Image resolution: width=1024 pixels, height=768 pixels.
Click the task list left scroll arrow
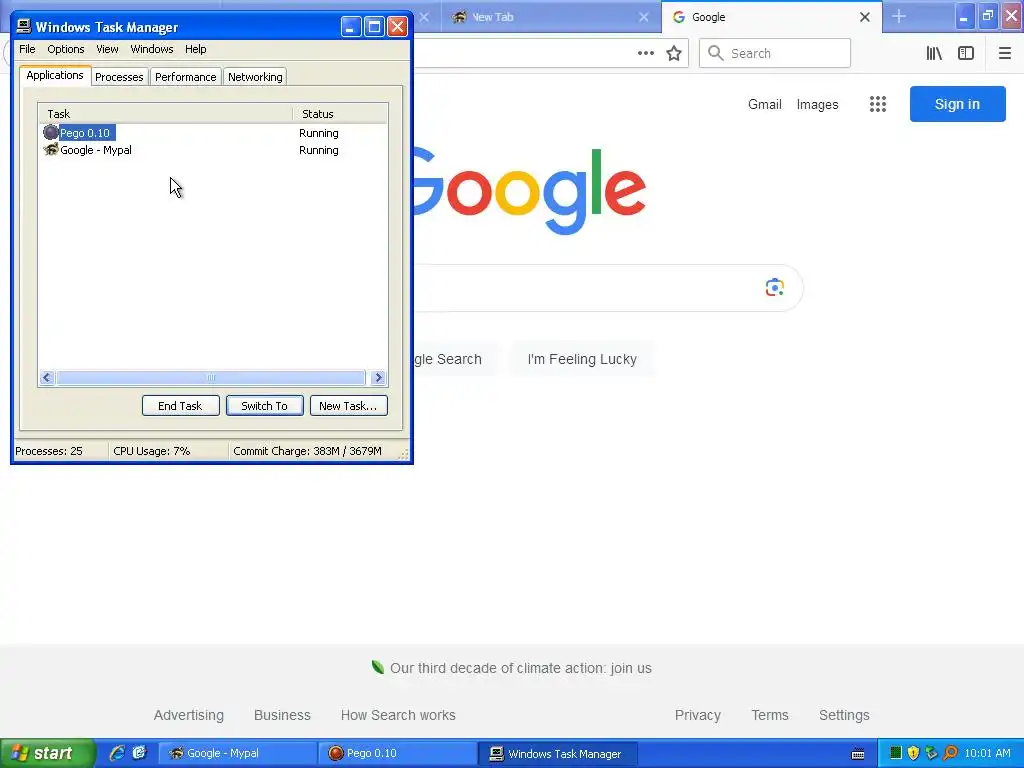click(46, 377)
